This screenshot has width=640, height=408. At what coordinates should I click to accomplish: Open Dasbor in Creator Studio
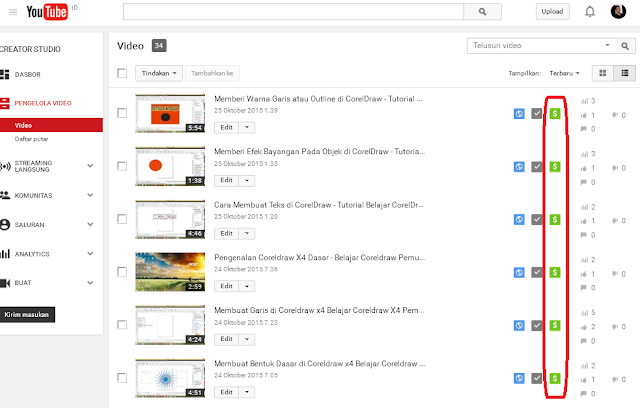[27, 75]
